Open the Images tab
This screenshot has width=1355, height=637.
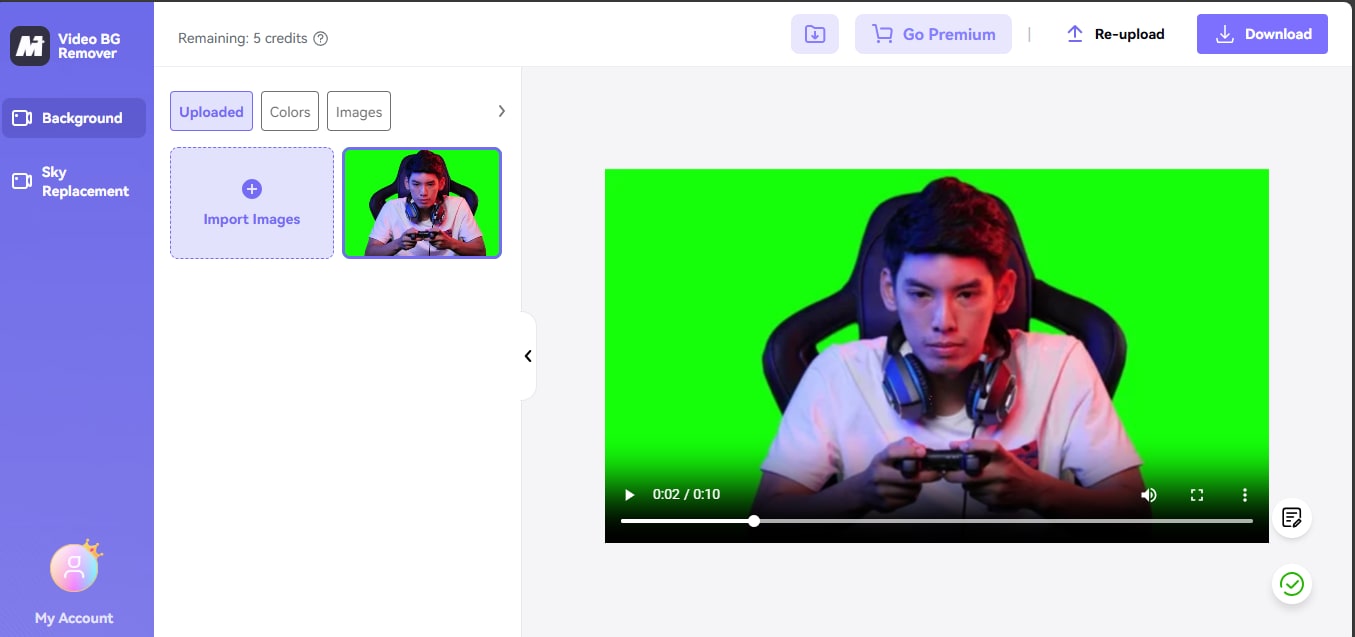[x=358, y=111]
